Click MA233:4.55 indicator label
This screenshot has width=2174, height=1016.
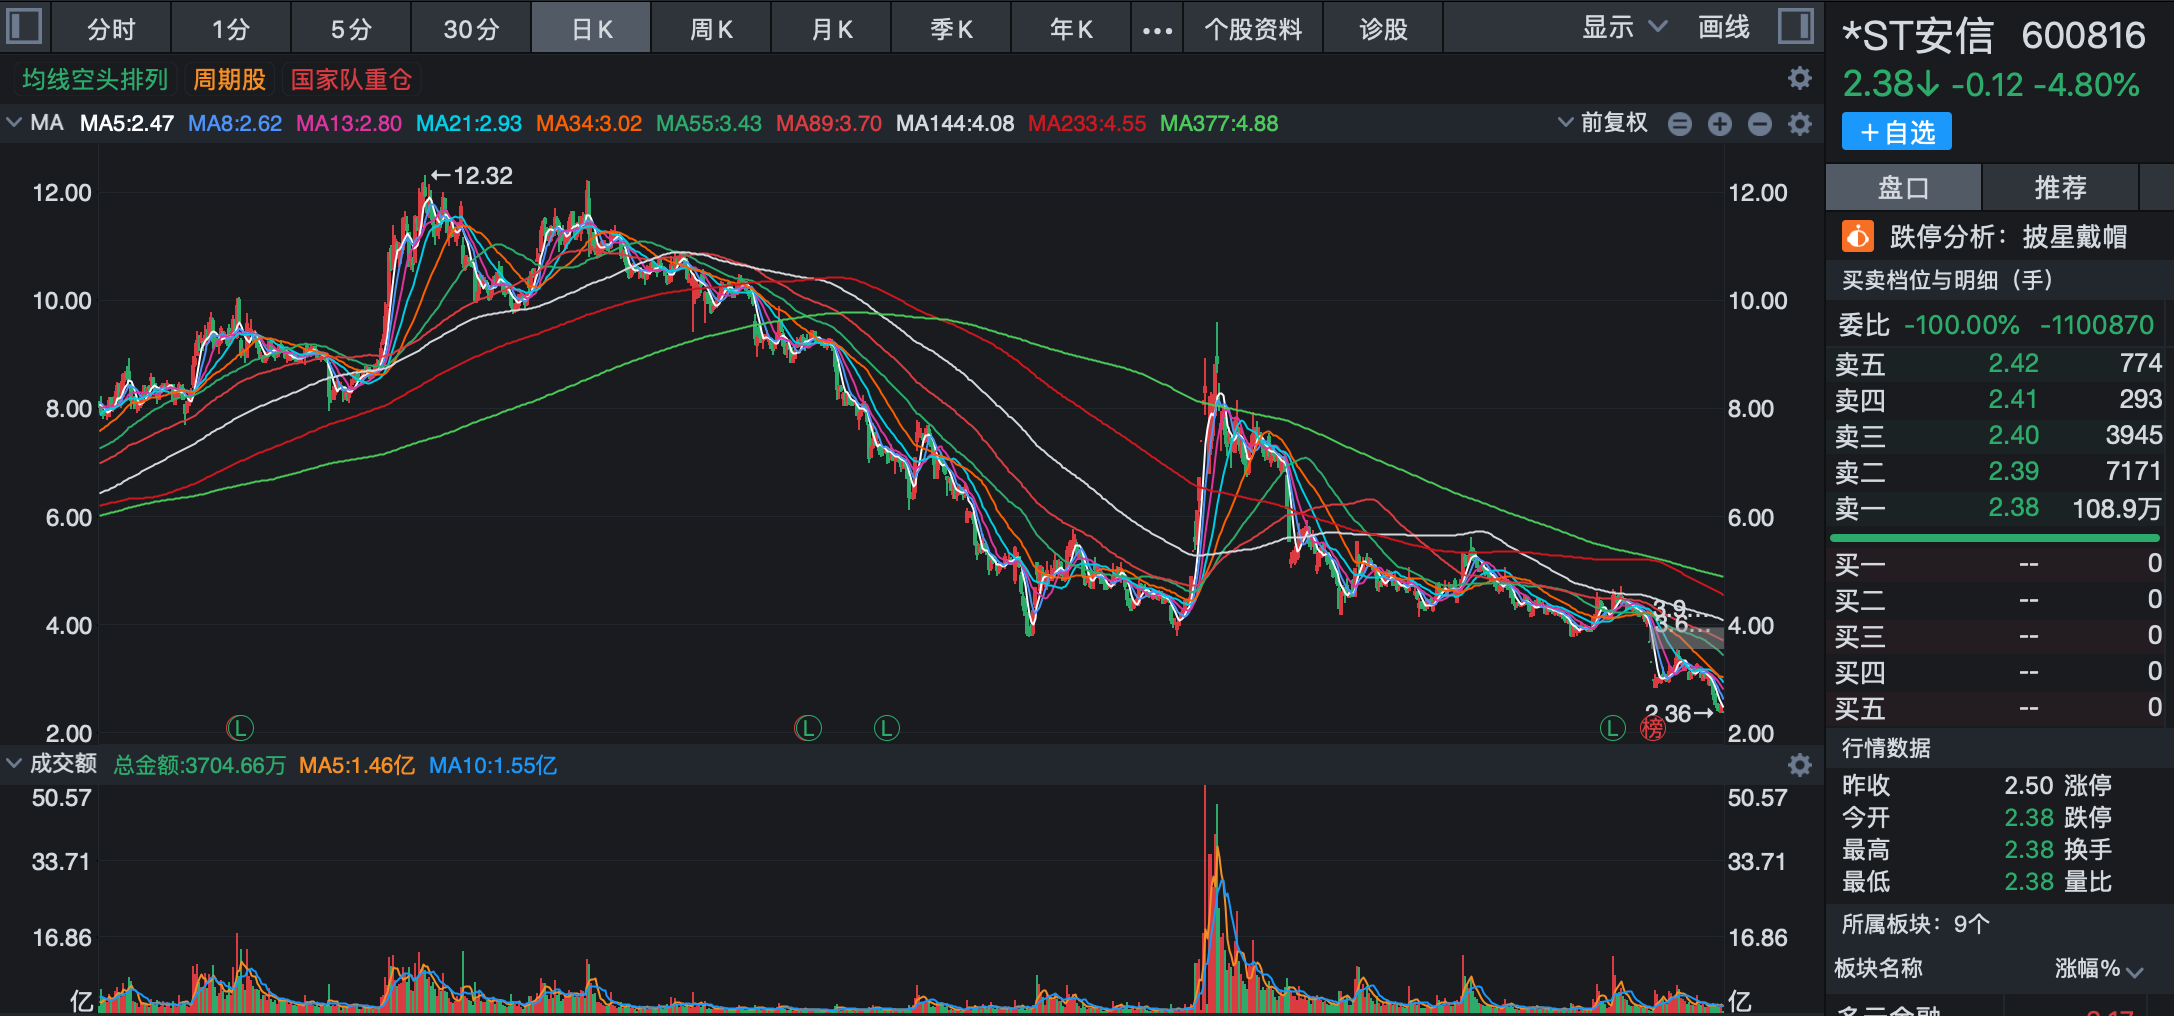tap(1087, 124)
